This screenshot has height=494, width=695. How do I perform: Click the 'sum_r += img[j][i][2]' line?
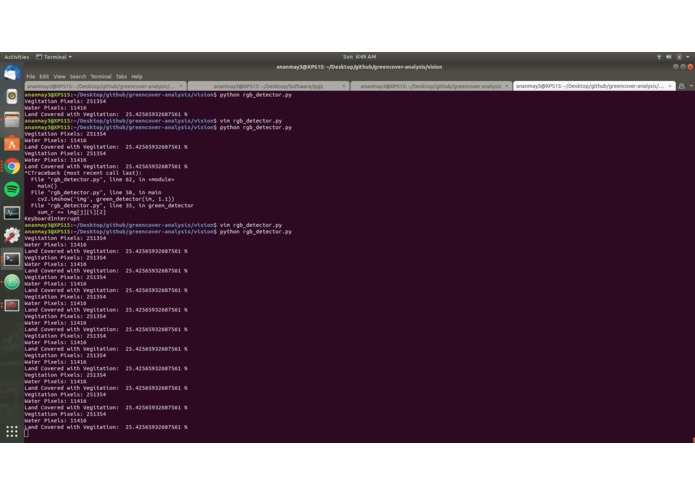tap(72, 212)
